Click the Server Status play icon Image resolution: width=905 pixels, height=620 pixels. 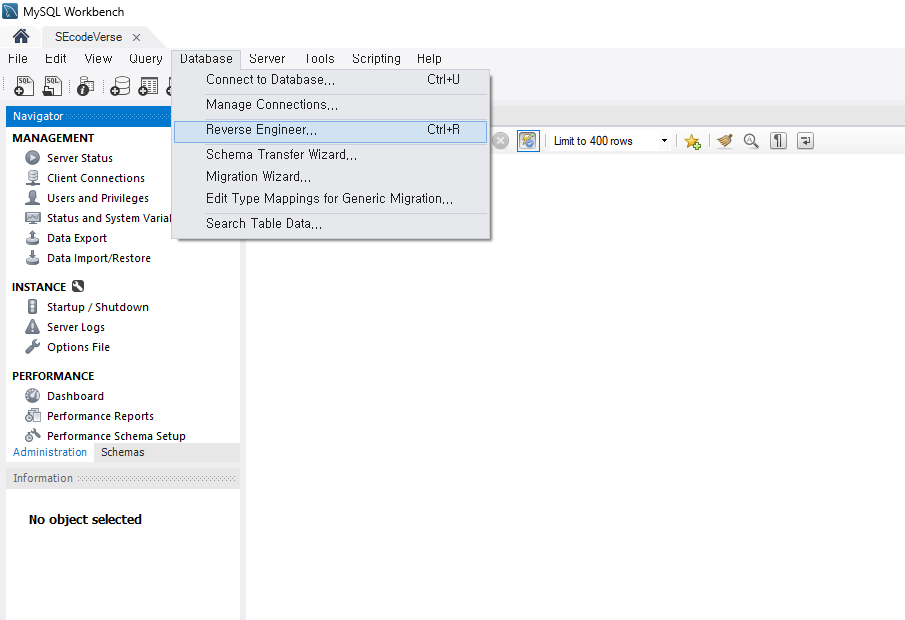pyautogui.click(x=32, y=158)
